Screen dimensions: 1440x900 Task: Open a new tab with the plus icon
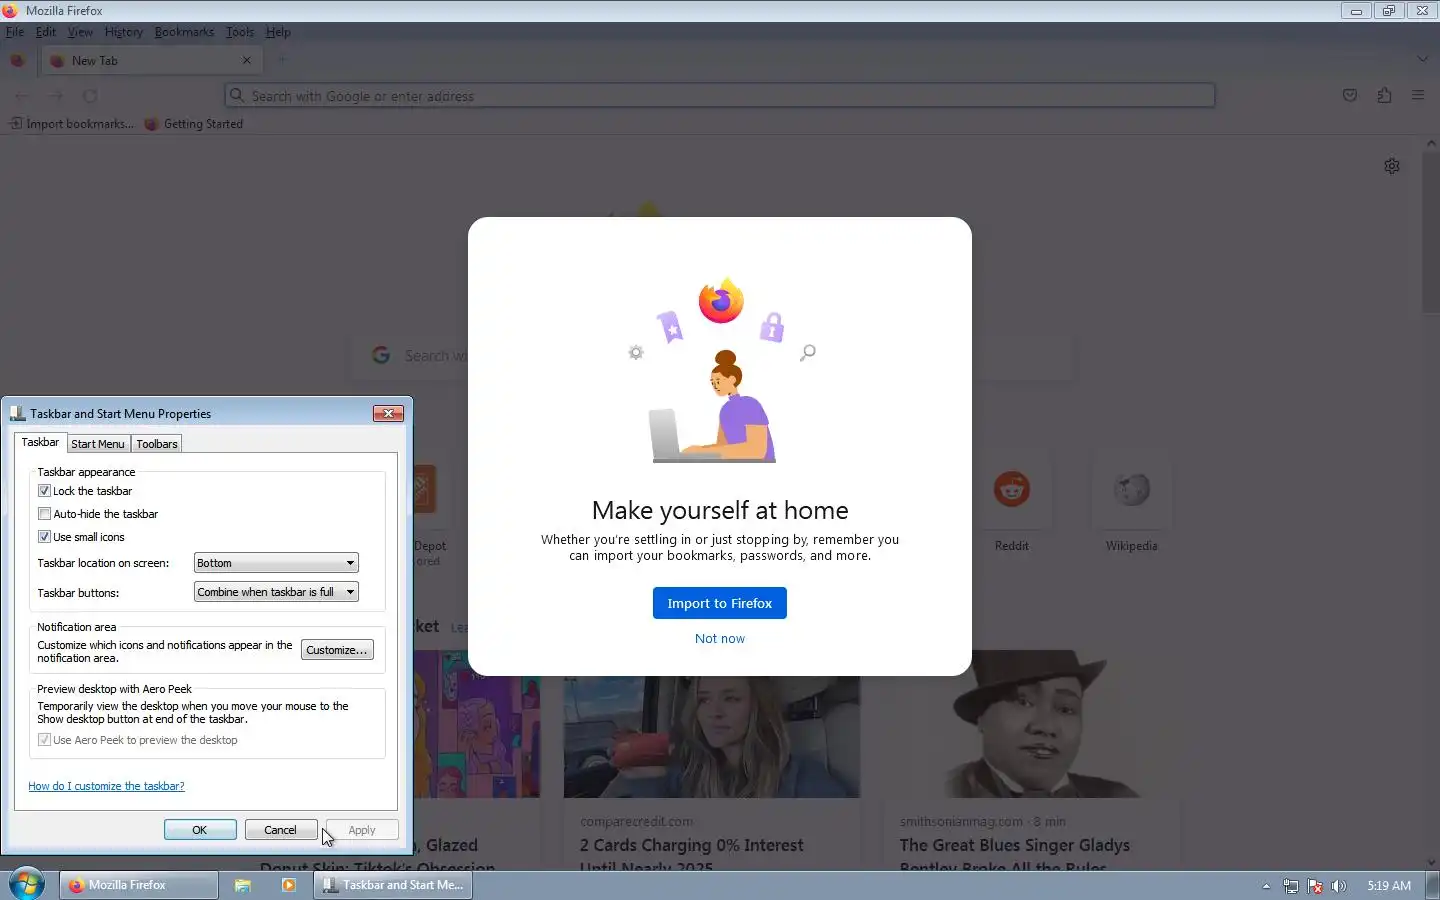(282, 60)
